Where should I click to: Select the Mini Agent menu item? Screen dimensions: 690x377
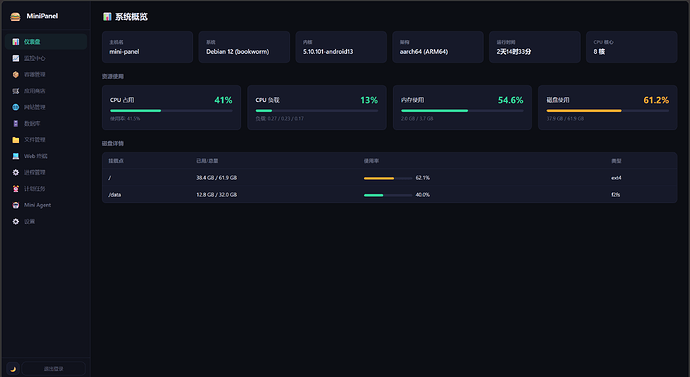[46, 205]
